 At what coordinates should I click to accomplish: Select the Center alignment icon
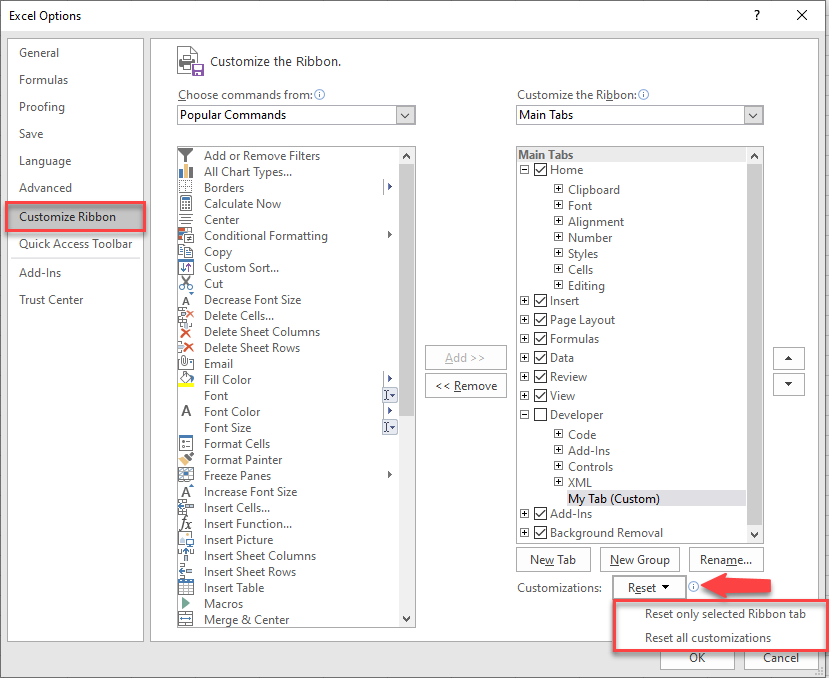[x=186, y=219]
